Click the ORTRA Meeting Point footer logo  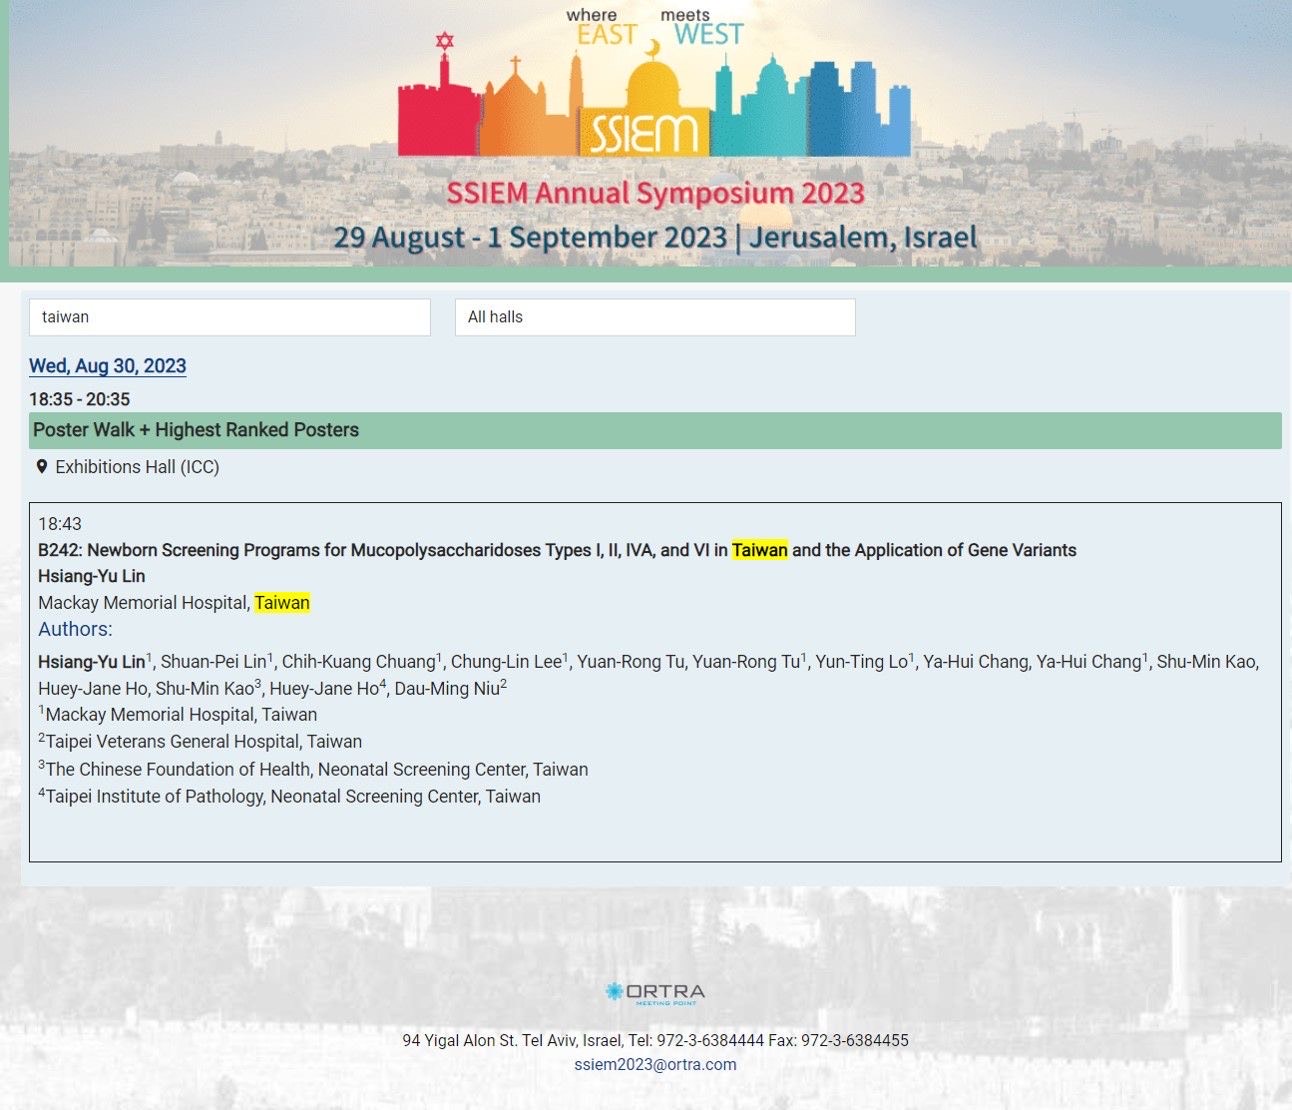click(655, 992)
